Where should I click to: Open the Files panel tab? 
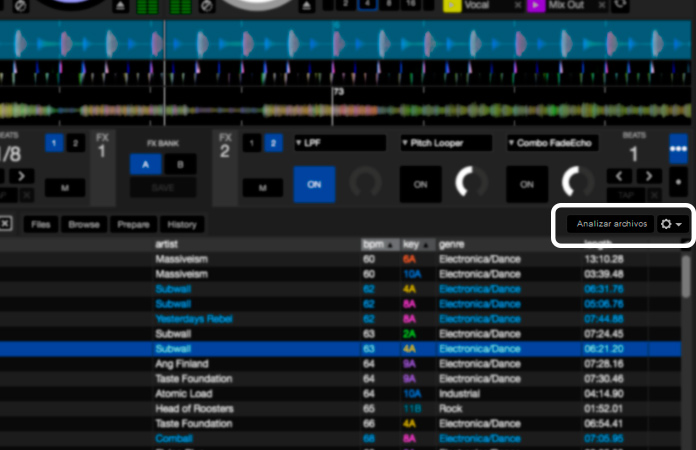click(41, 225)
